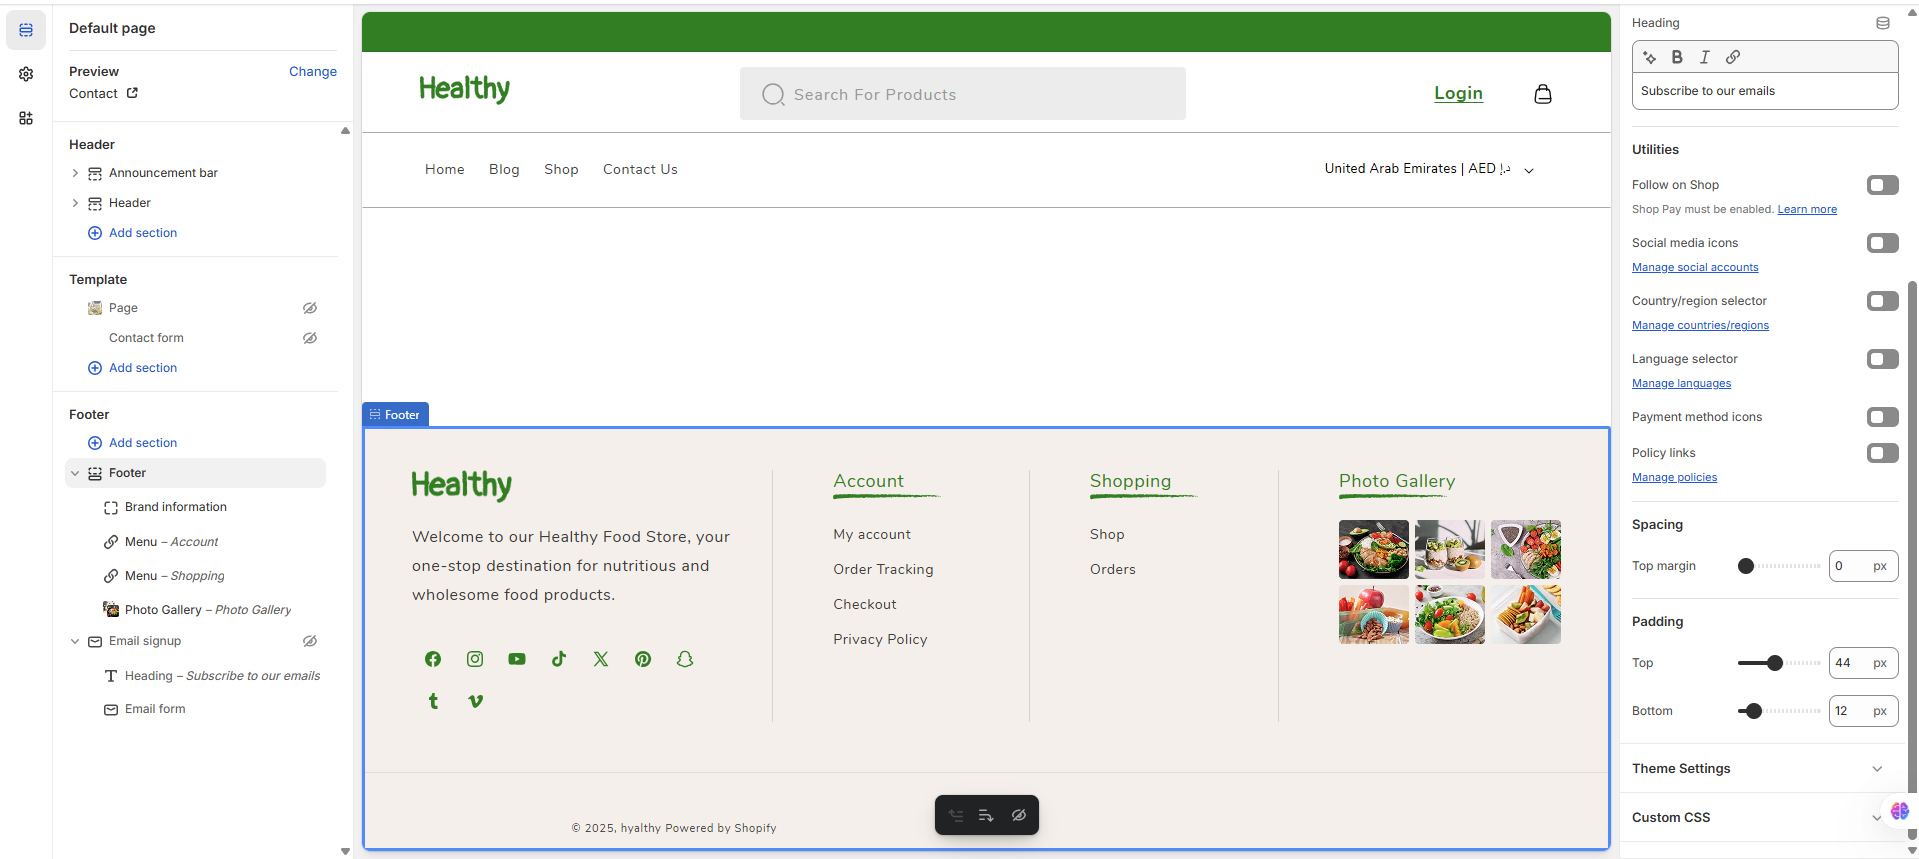This screenshot has height=859, width=1919.
Task: Click the shopping bag cart icon
Action: (x=1543, y=94)
